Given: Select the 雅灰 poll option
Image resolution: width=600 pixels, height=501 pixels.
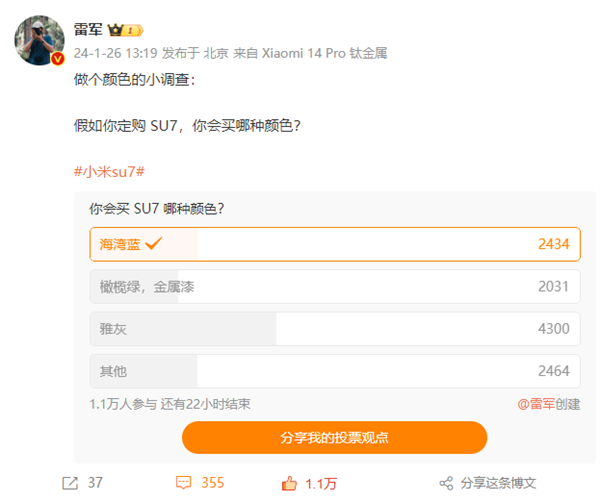Looking at the screenshot, I should [x=334, y=328].
